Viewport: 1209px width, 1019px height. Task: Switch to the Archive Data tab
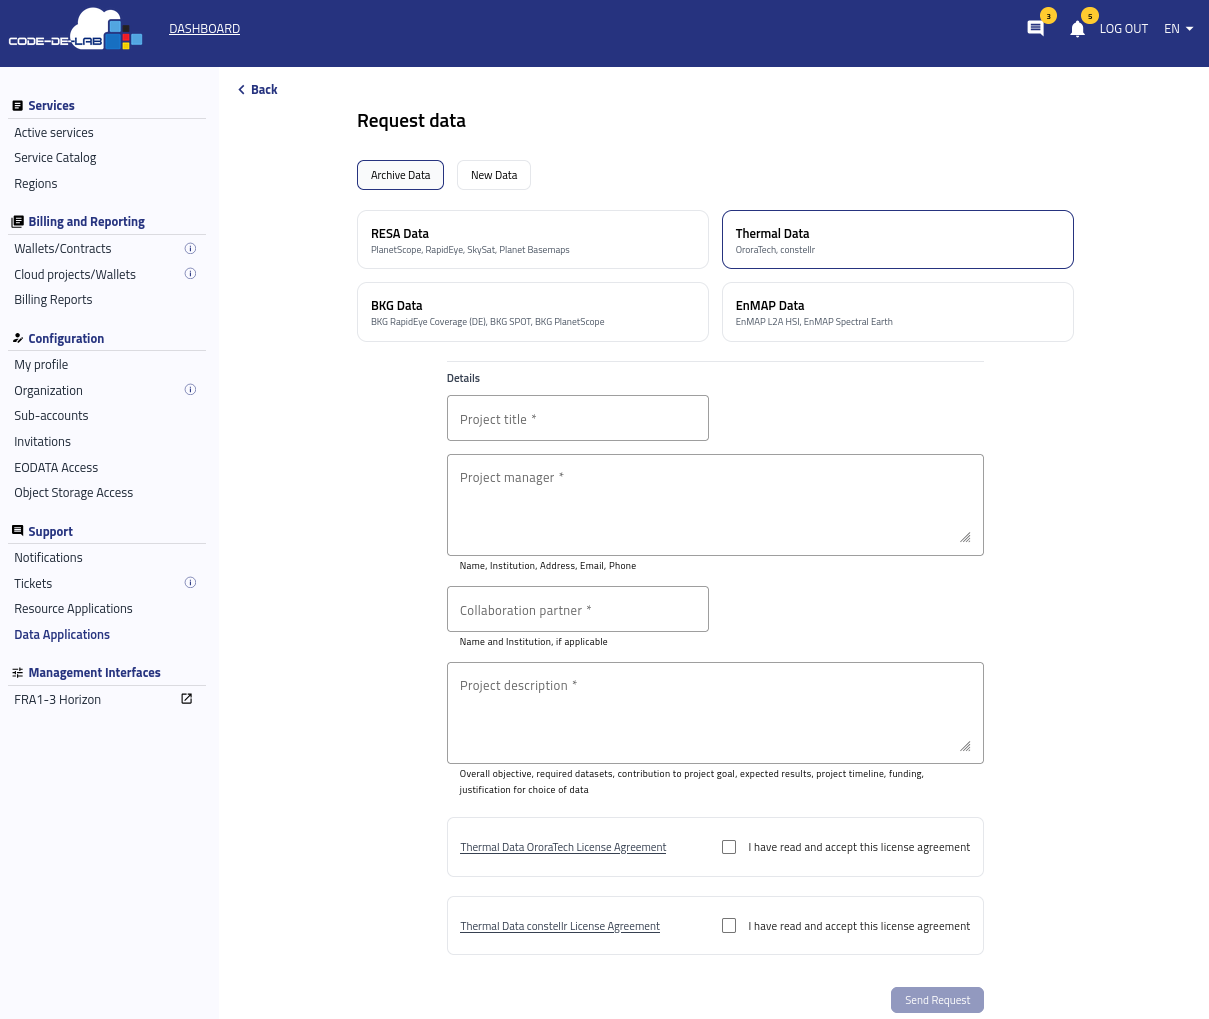[400, 175]
